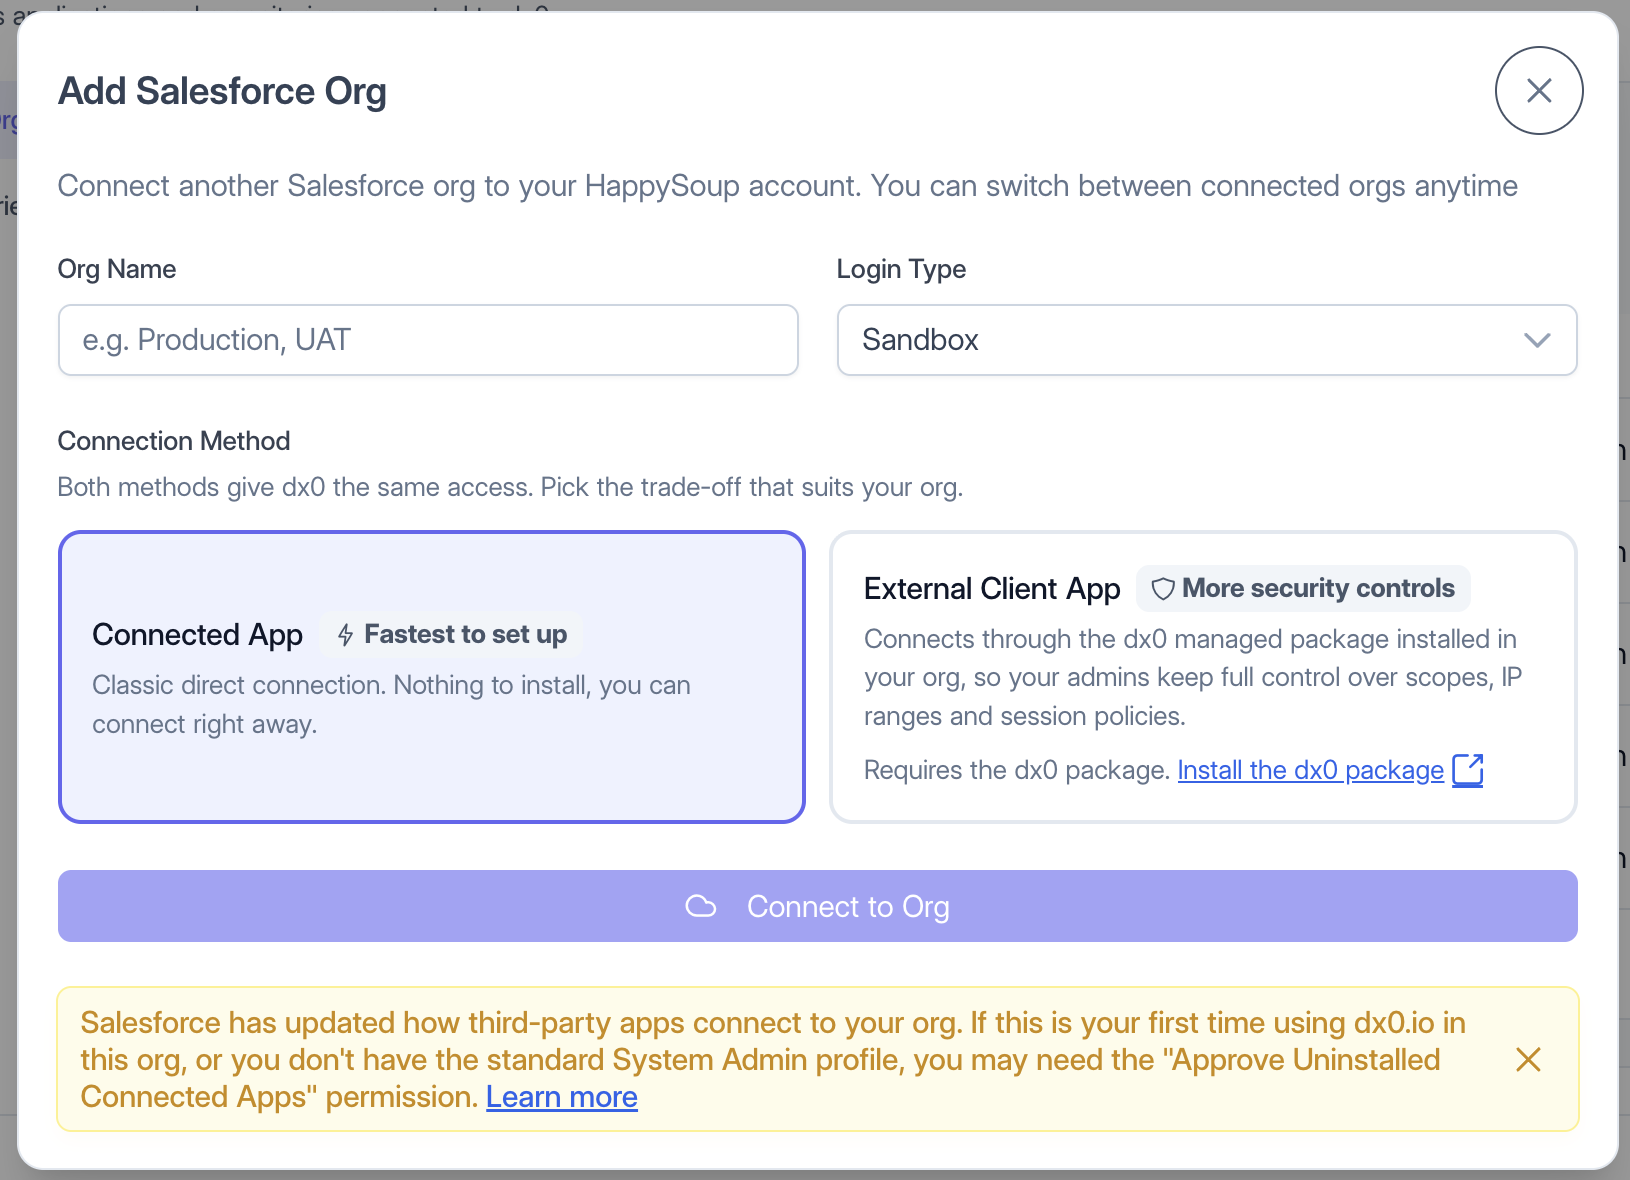This screenshot has height=1180, width=1630.
Task: Click the 'Connection Method' label
Action: 174,441
